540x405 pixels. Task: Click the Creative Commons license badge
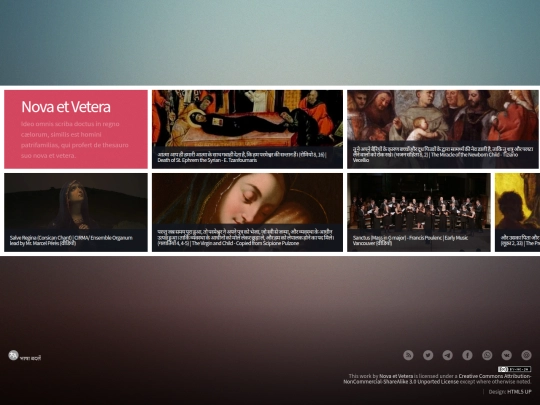[514, 369]
